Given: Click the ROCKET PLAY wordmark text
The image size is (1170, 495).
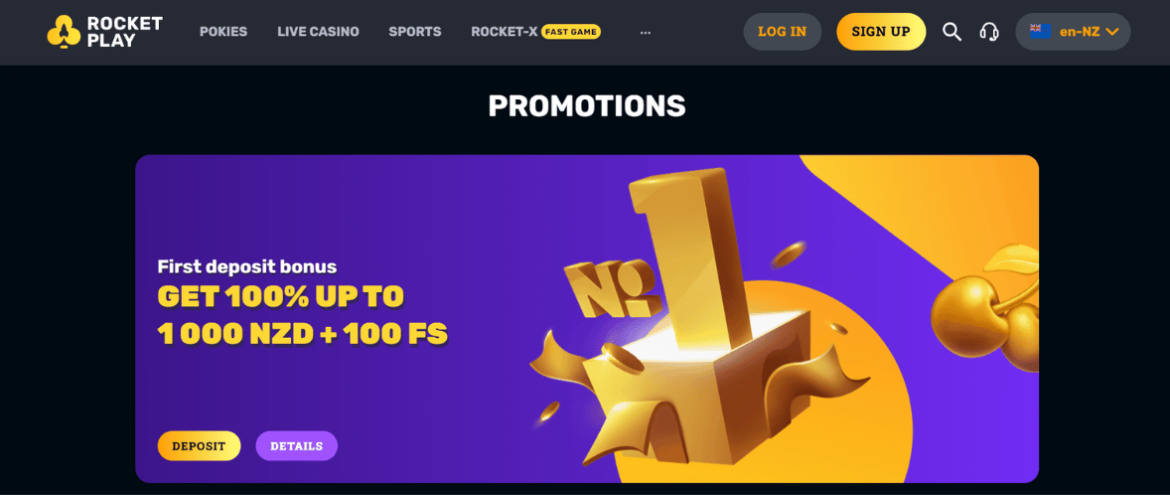Looking at the screenshot, I should coord(125,31).
